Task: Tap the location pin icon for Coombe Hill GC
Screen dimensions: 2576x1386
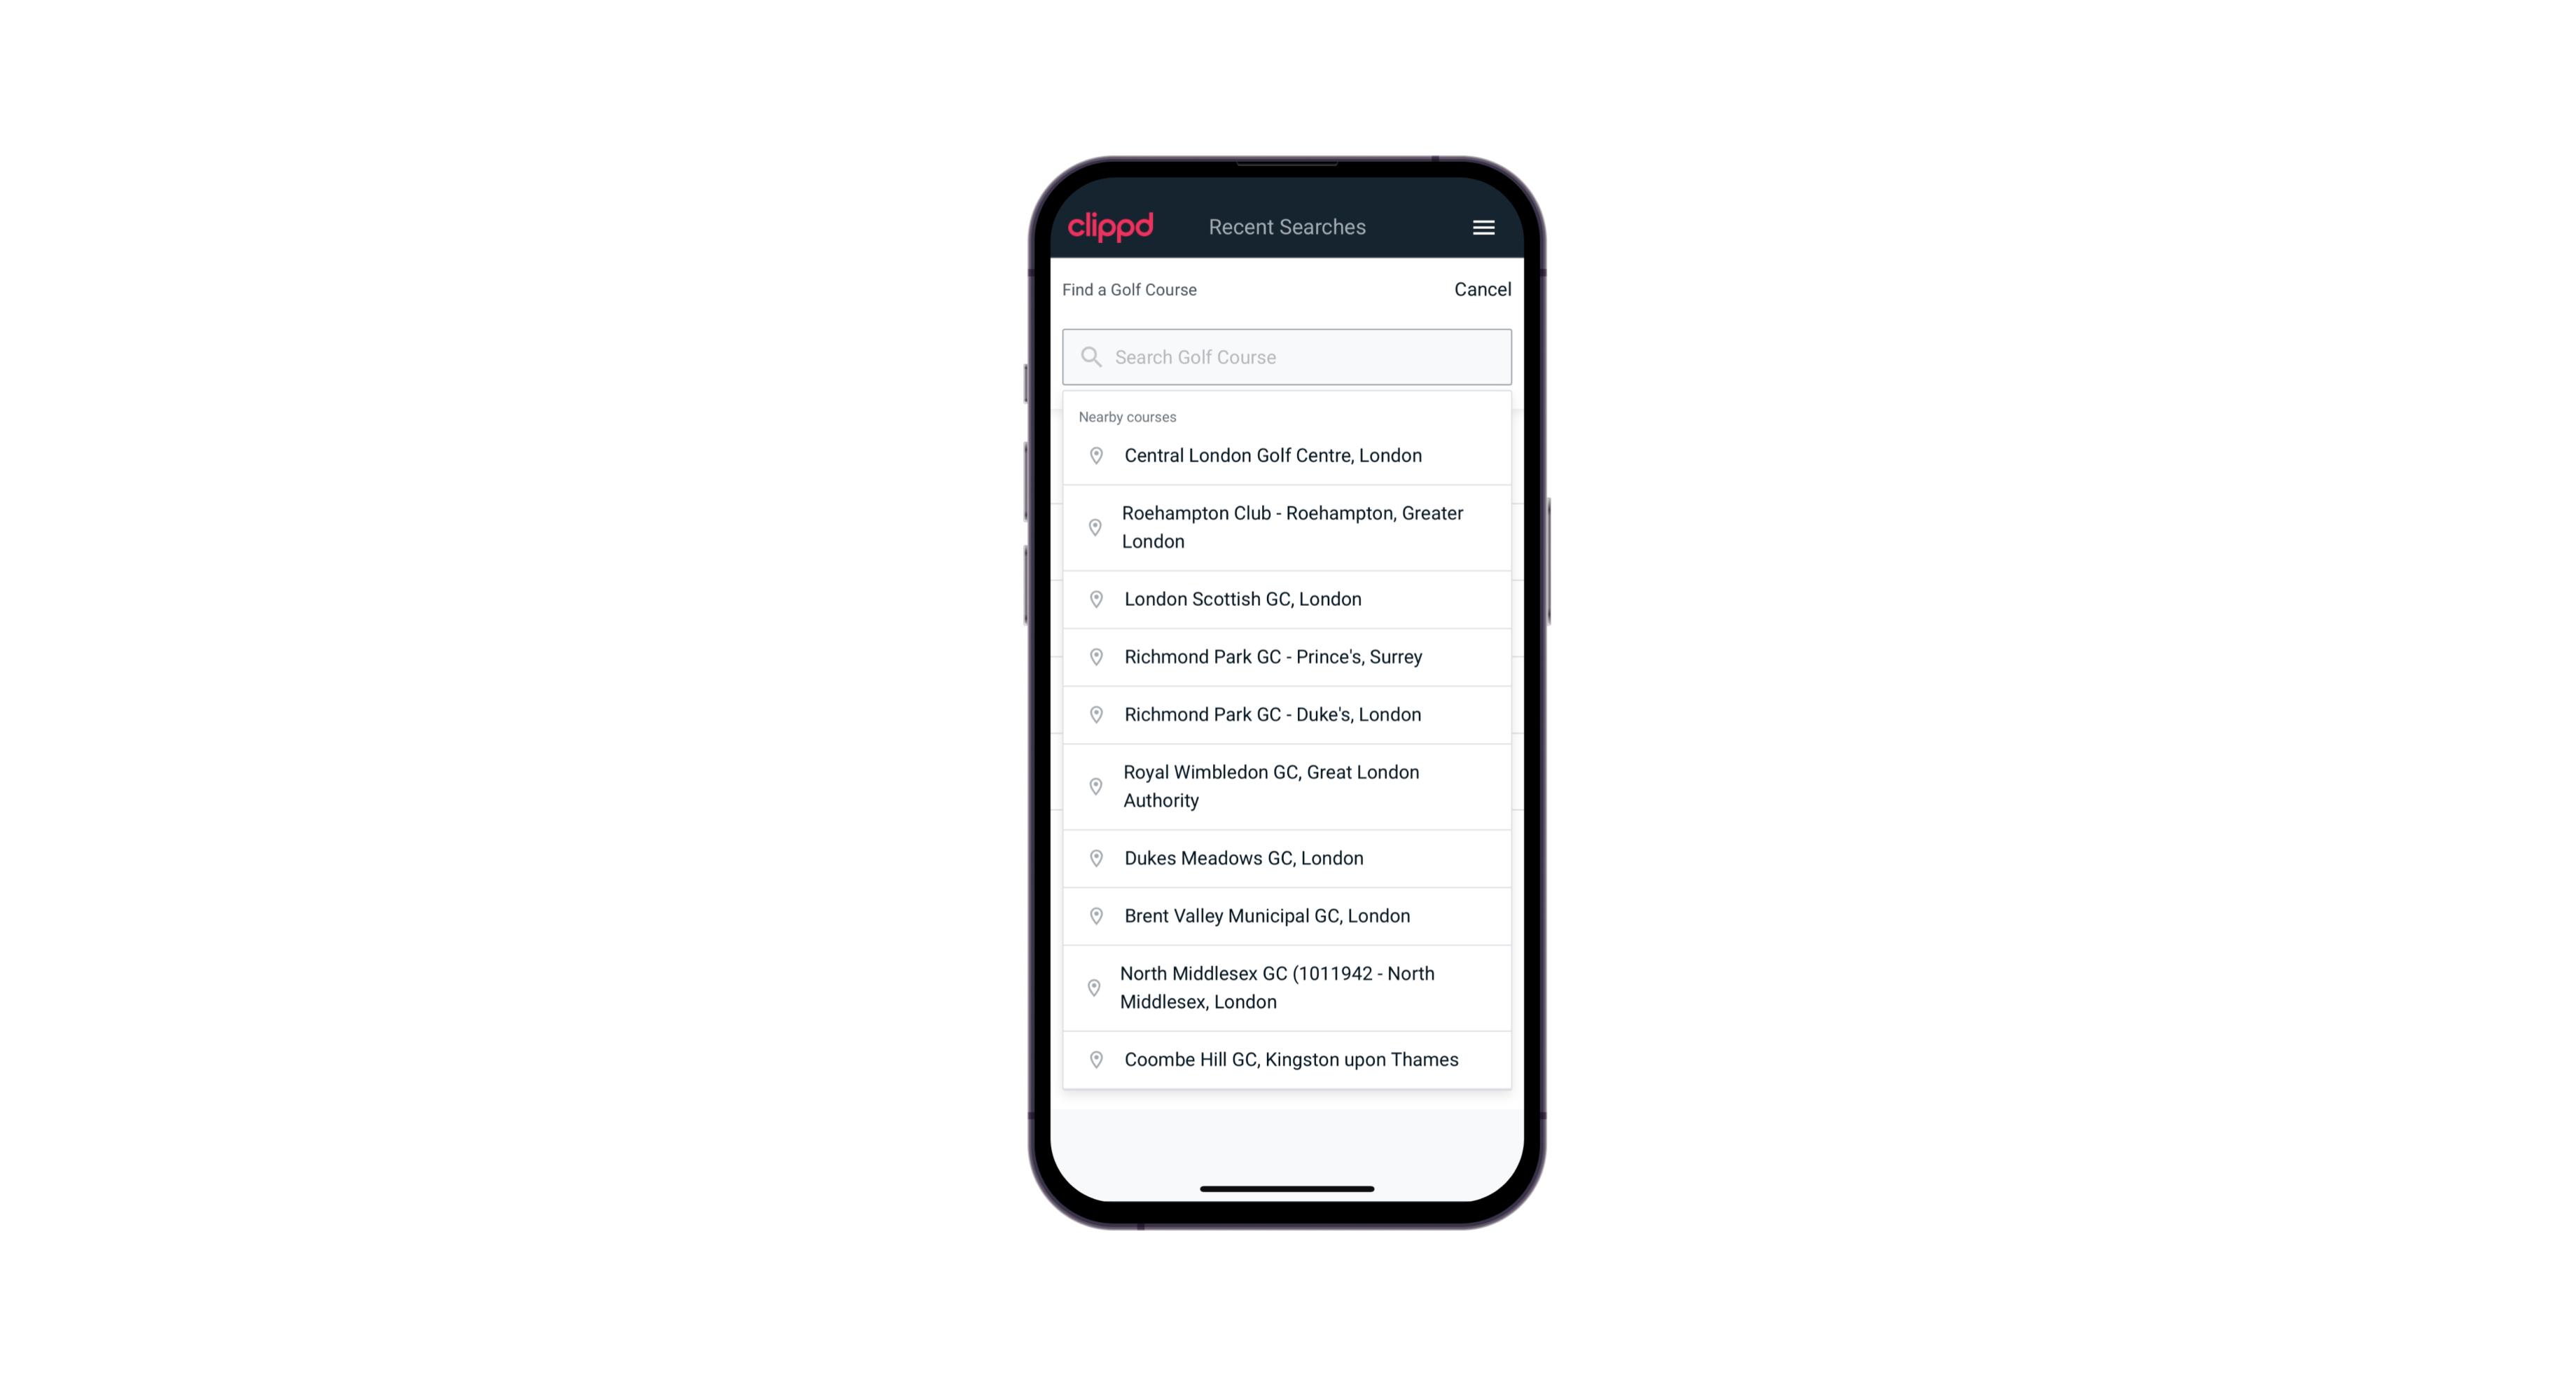Action: coord(1092,1058)
